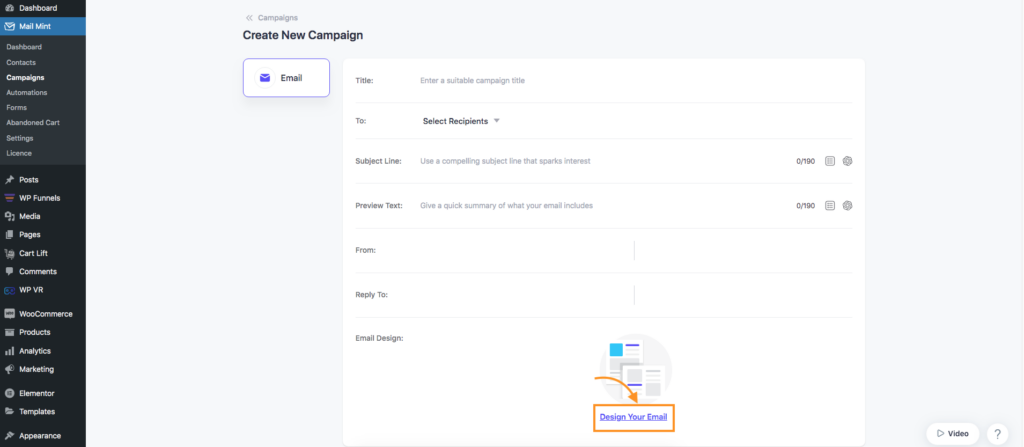
Task: Click the Subject Line emoji/template icon
Action: 829,161
